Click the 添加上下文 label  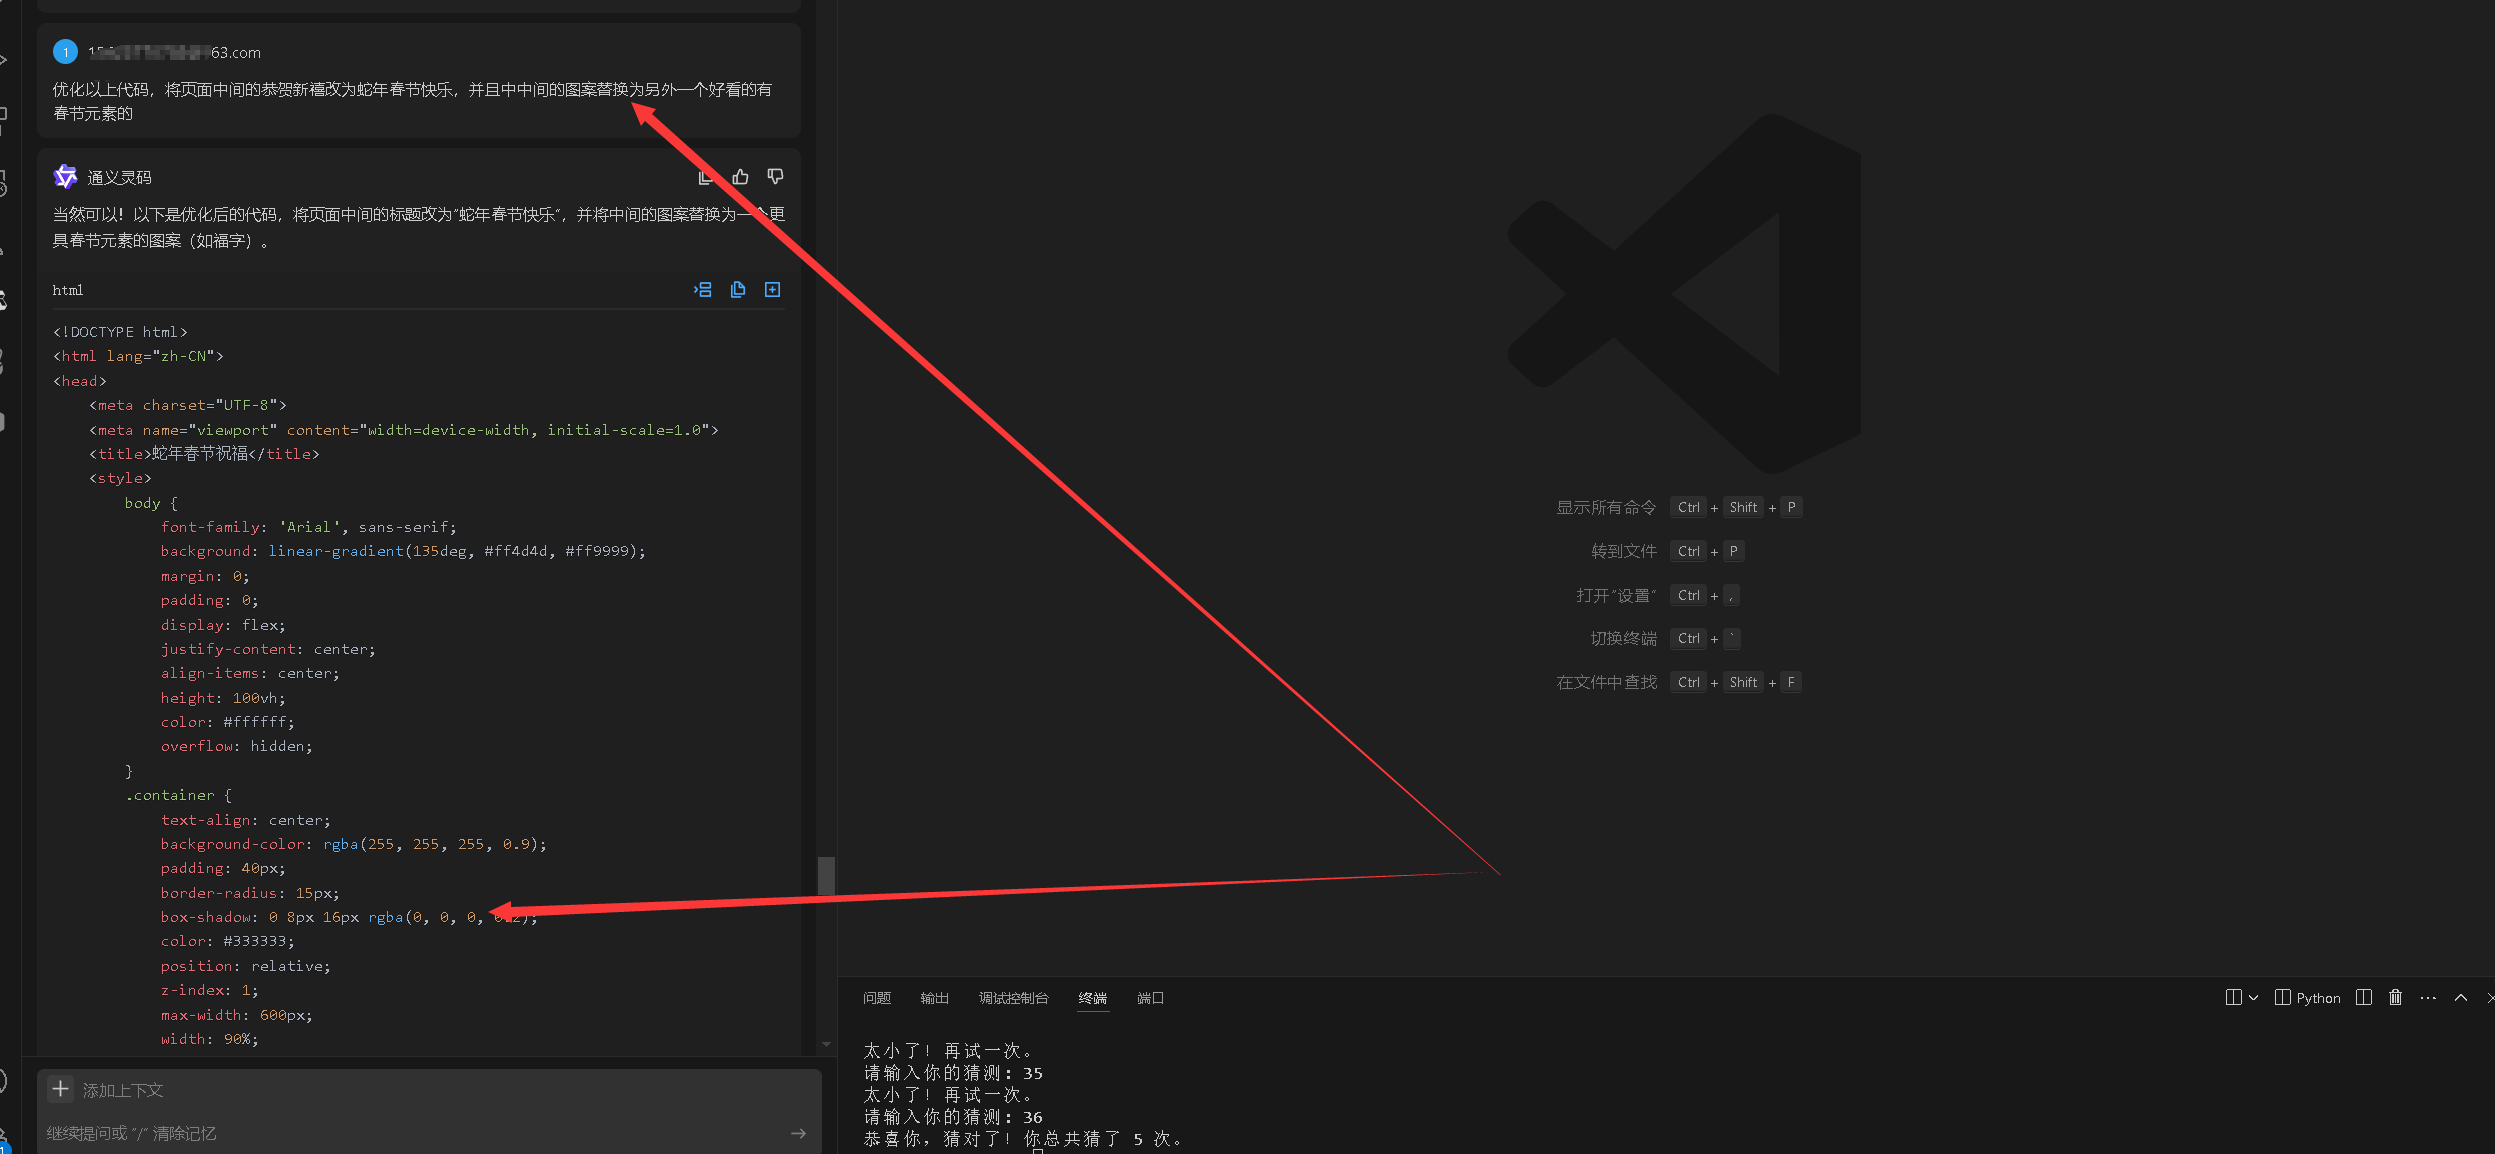pos(123,1090)
